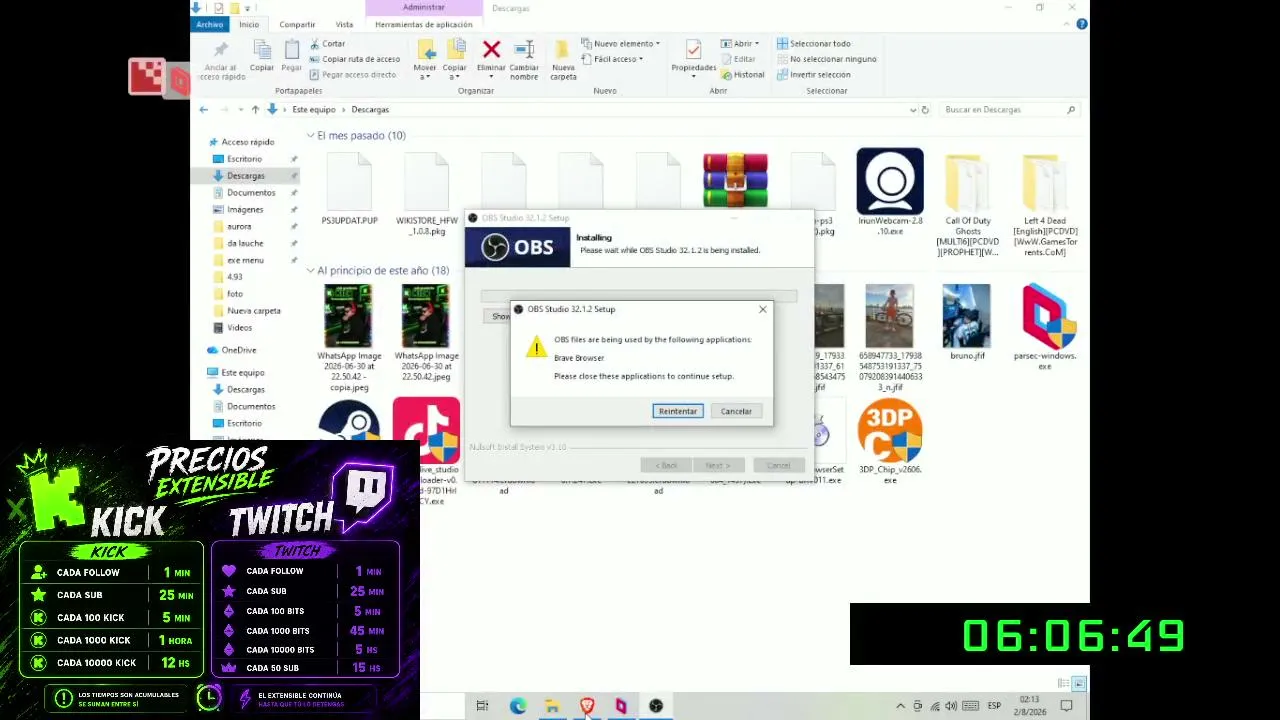Viewport: 1280px width, 720px height.
Task: Click Historial in the Abrir group
Action: pos(743,74)
